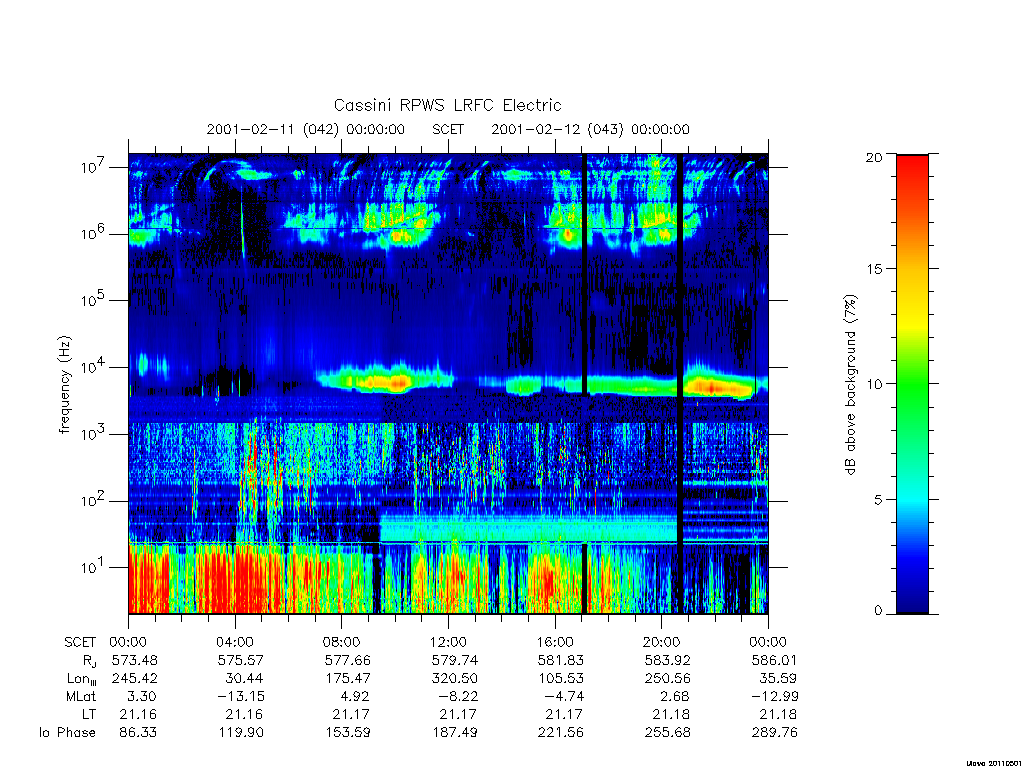Click MLat value '2.68'
The height and width of the screenshot is (768, 1024).
(675, 697)
